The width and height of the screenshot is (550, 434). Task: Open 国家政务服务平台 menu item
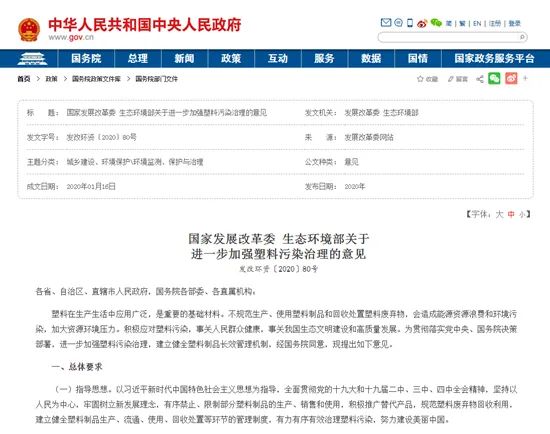point(495,59)
